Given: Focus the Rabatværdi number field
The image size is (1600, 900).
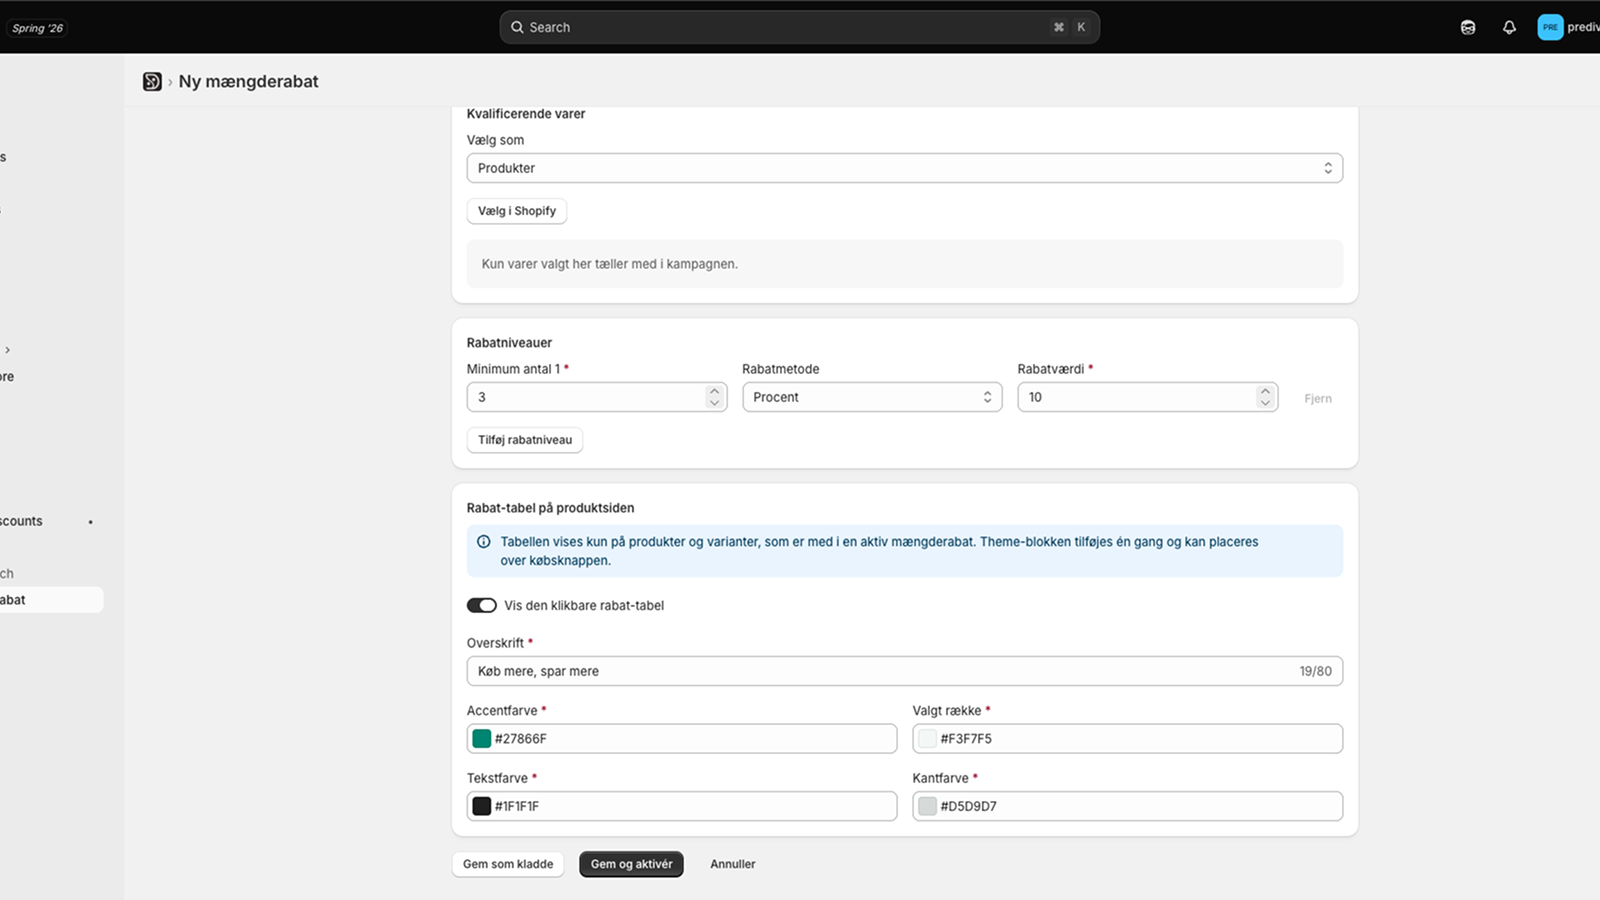Looking at the screenshot, I should [x=1148, y=397].
